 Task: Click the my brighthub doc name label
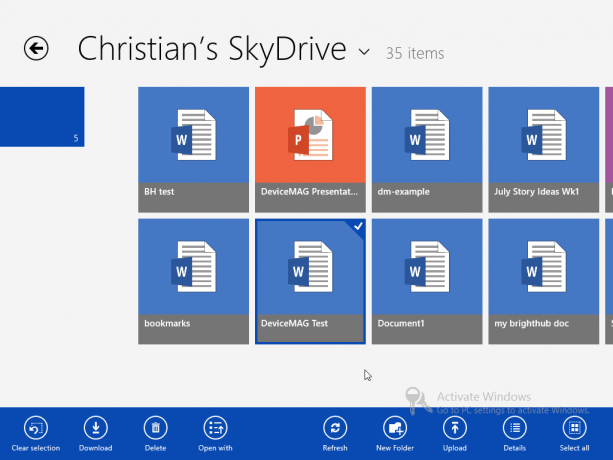tap(531, 323)
